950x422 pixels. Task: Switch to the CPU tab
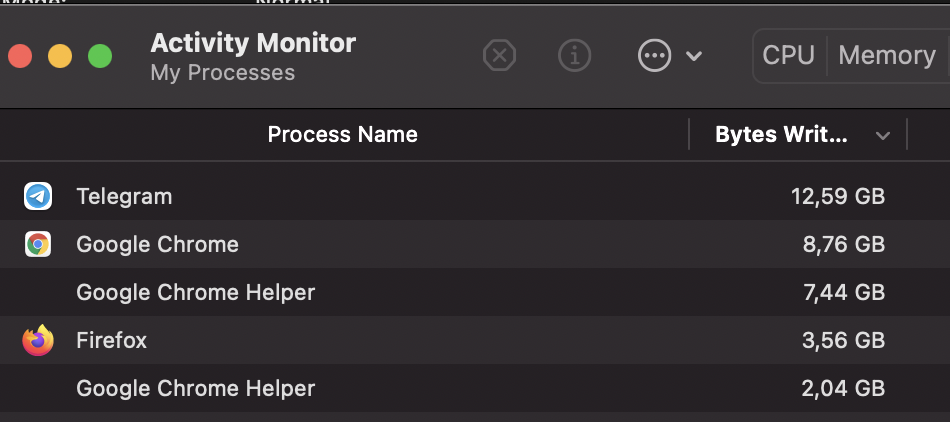tap(788, 55)
